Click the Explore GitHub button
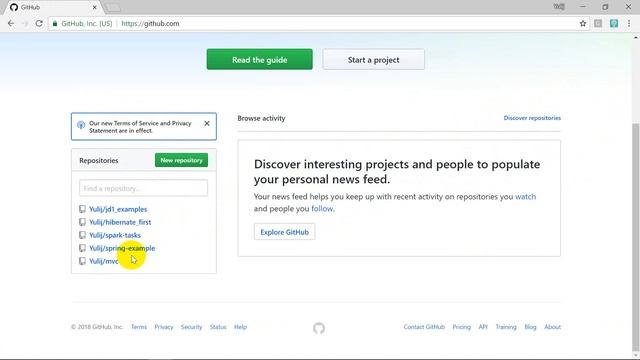640x360 pixels. pyautogui.click(x=284, y=232)
